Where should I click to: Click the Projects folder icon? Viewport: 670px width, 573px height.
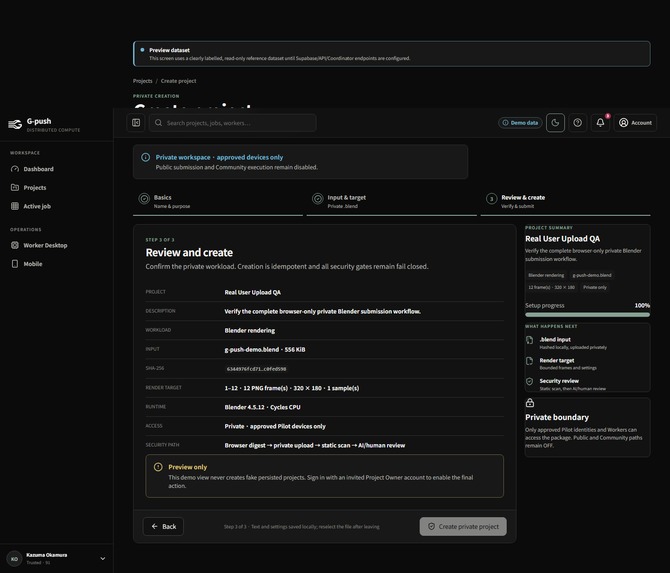[15, 188]
